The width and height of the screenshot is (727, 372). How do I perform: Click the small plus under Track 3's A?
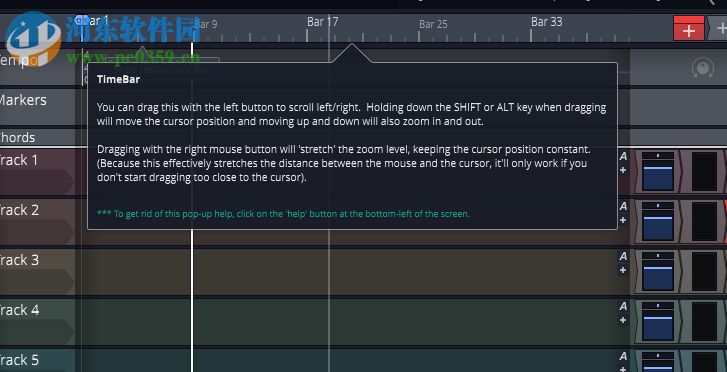point(623,270)
